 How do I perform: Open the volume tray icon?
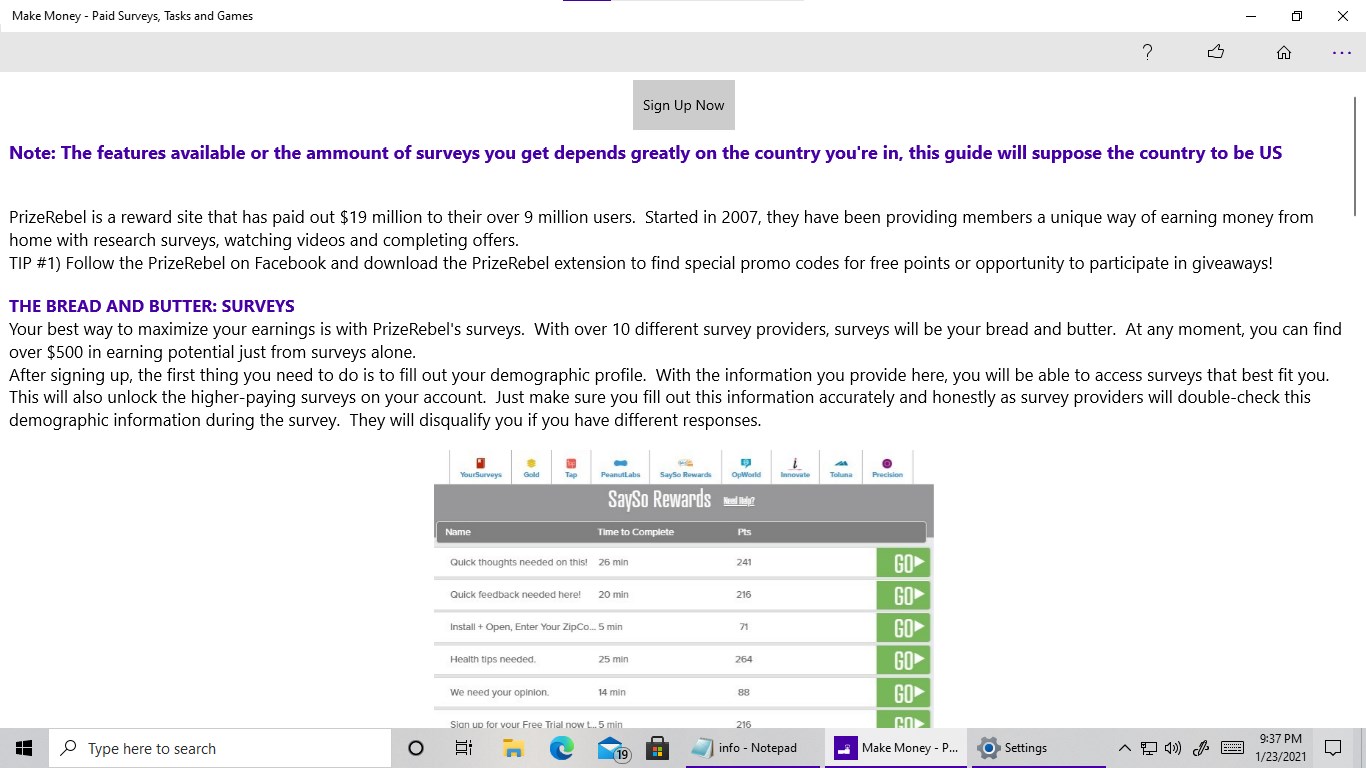click(1173, 748)
